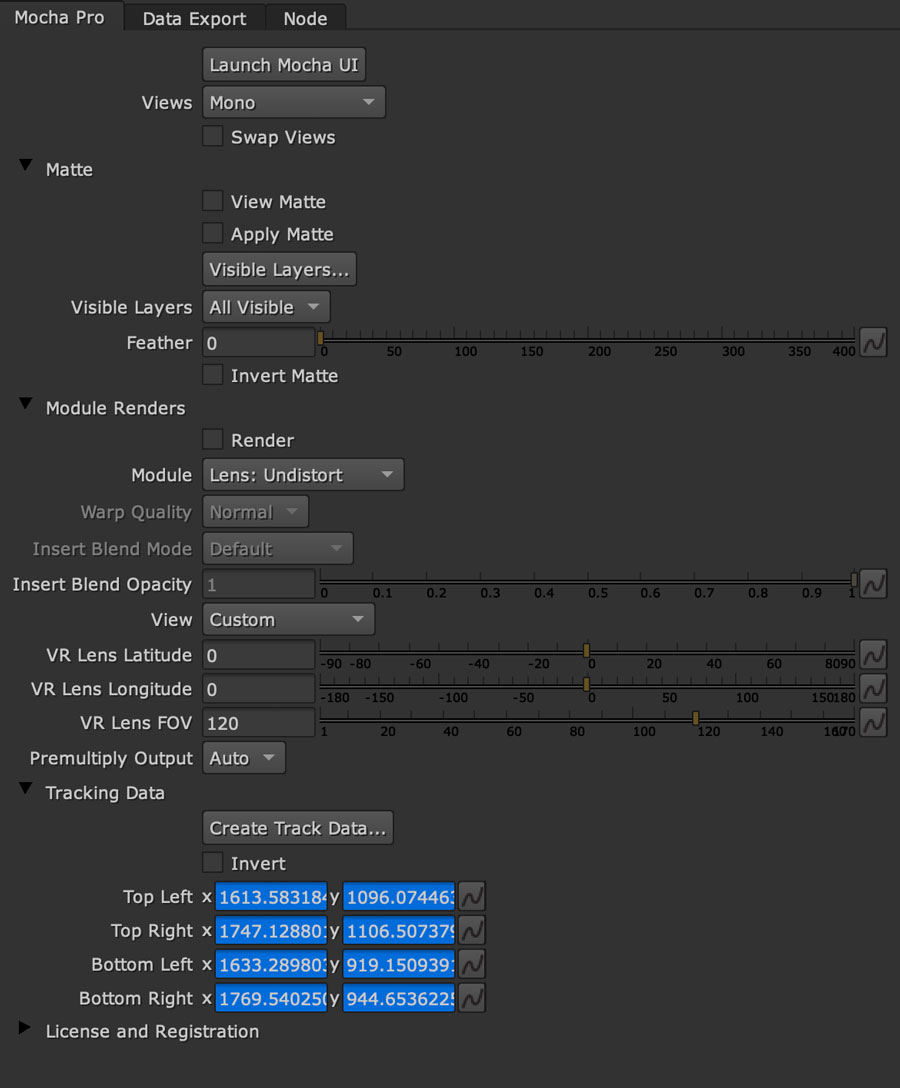Enable Apply Matte option

coord(212,233)
